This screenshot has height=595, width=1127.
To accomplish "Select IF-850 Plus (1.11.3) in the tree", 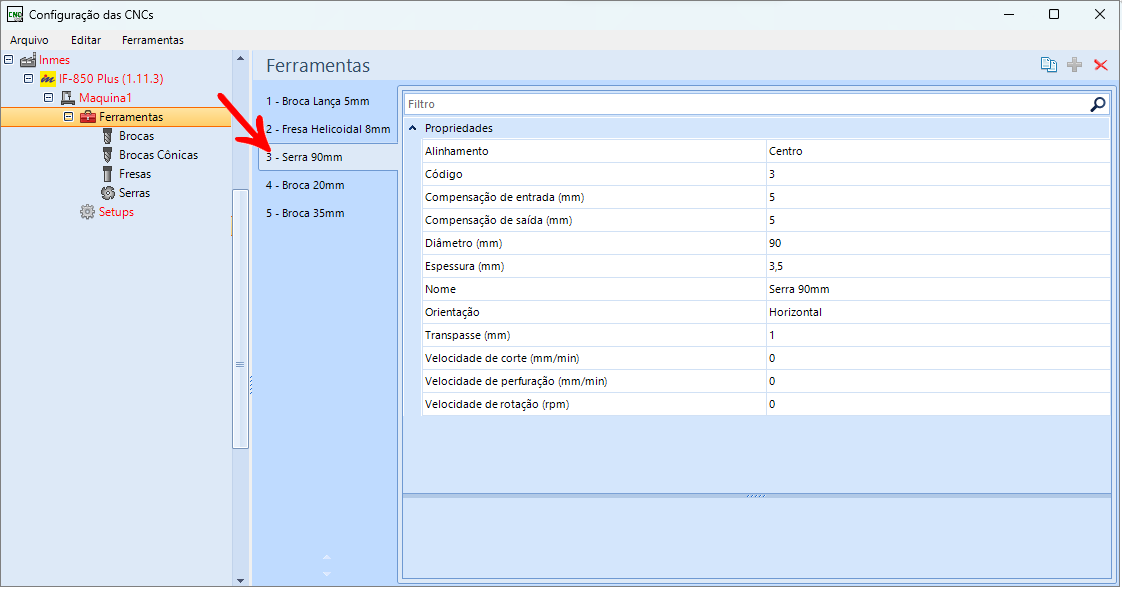I will point(111,78).
